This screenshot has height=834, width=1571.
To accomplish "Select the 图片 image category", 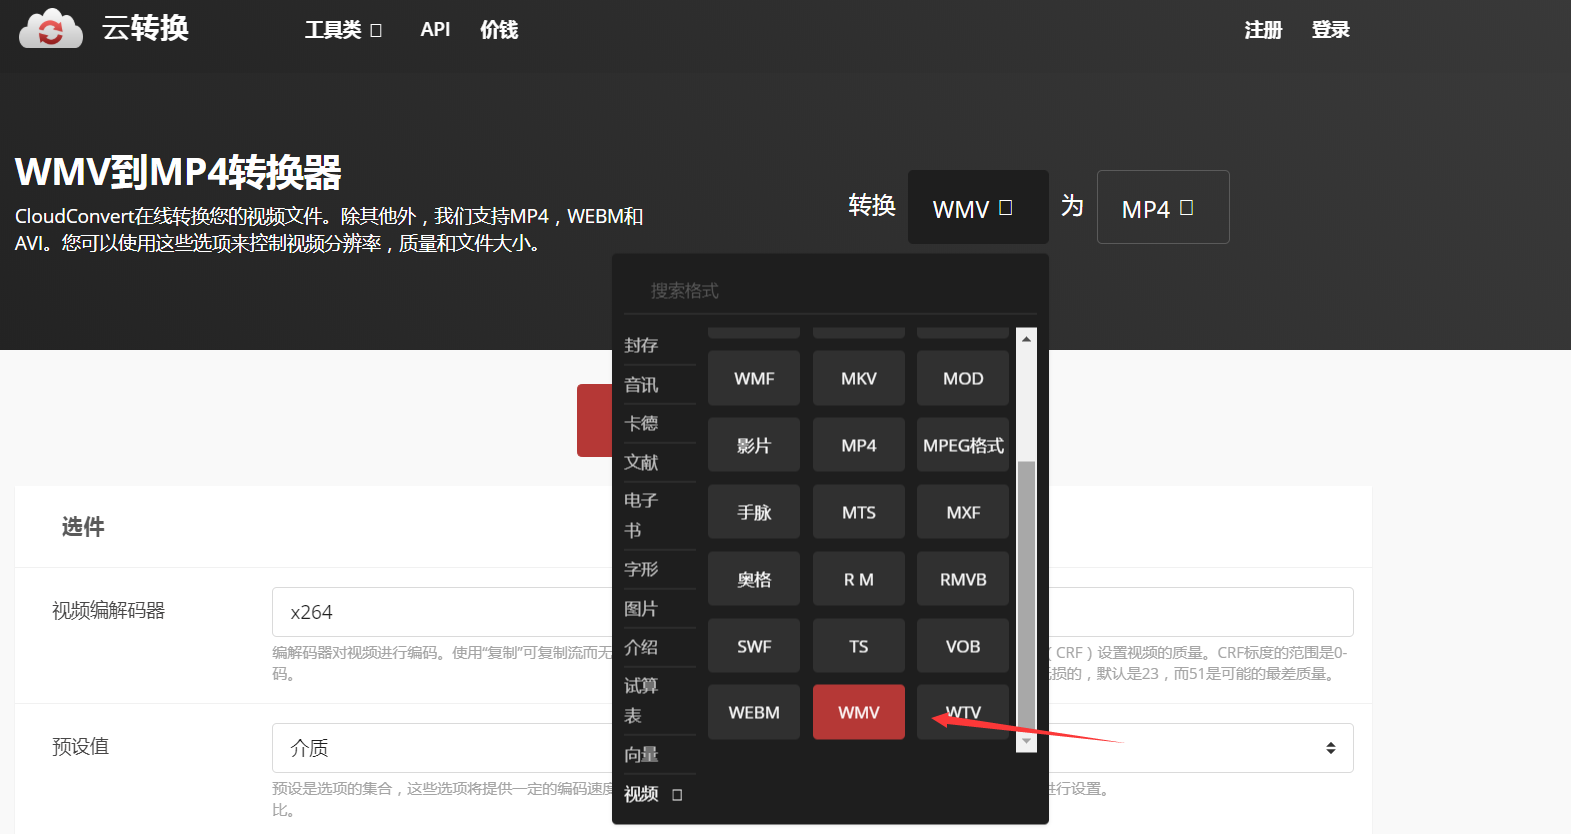I will pos(641,608).
